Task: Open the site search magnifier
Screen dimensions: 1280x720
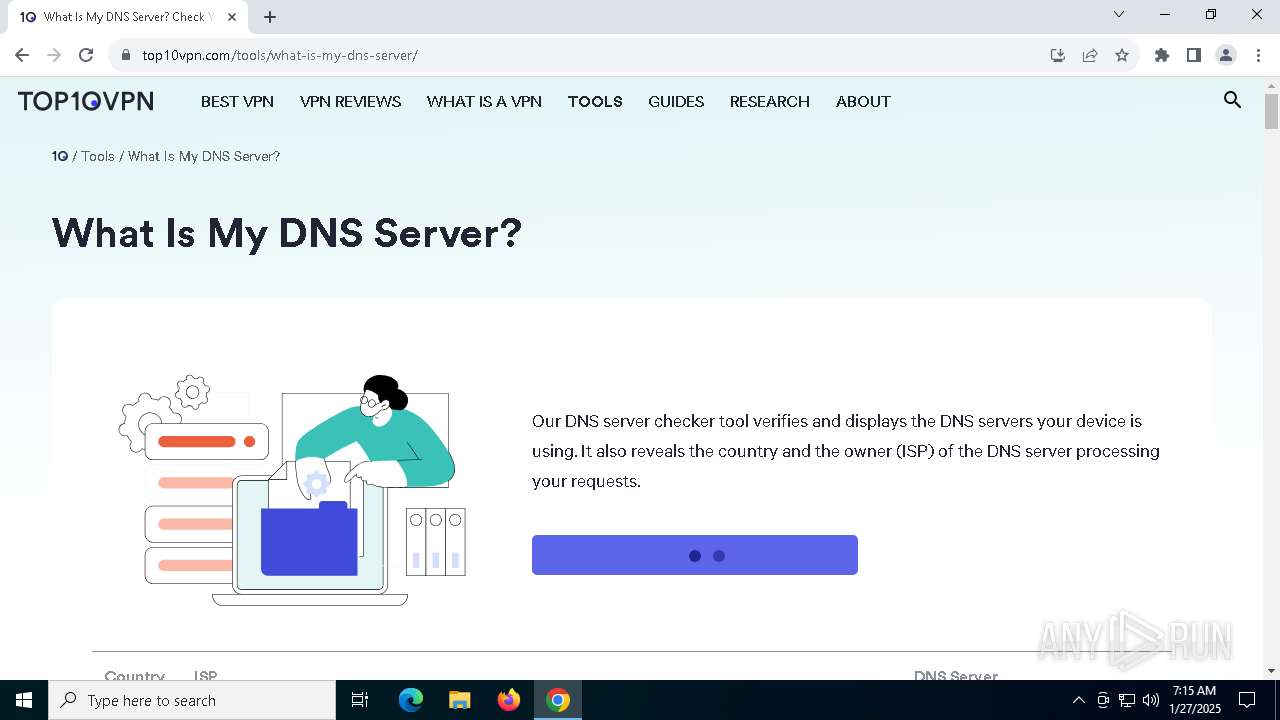Action: (x=1232, y=100)
